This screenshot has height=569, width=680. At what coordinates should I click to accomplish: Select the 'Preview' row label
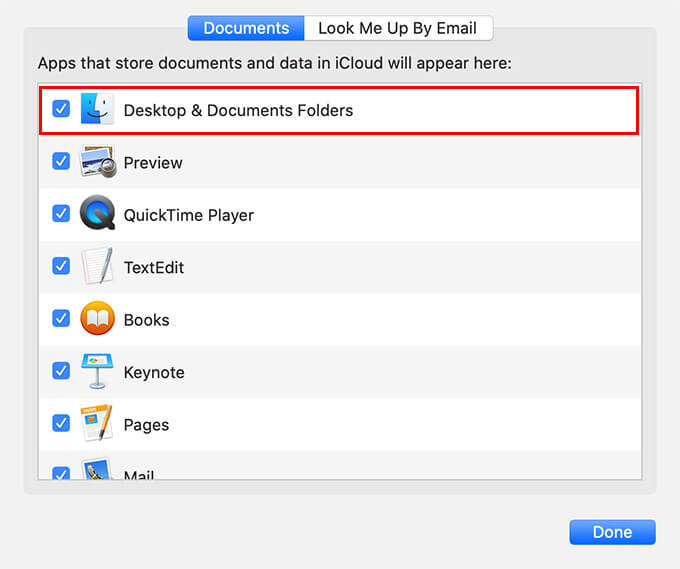153,163
